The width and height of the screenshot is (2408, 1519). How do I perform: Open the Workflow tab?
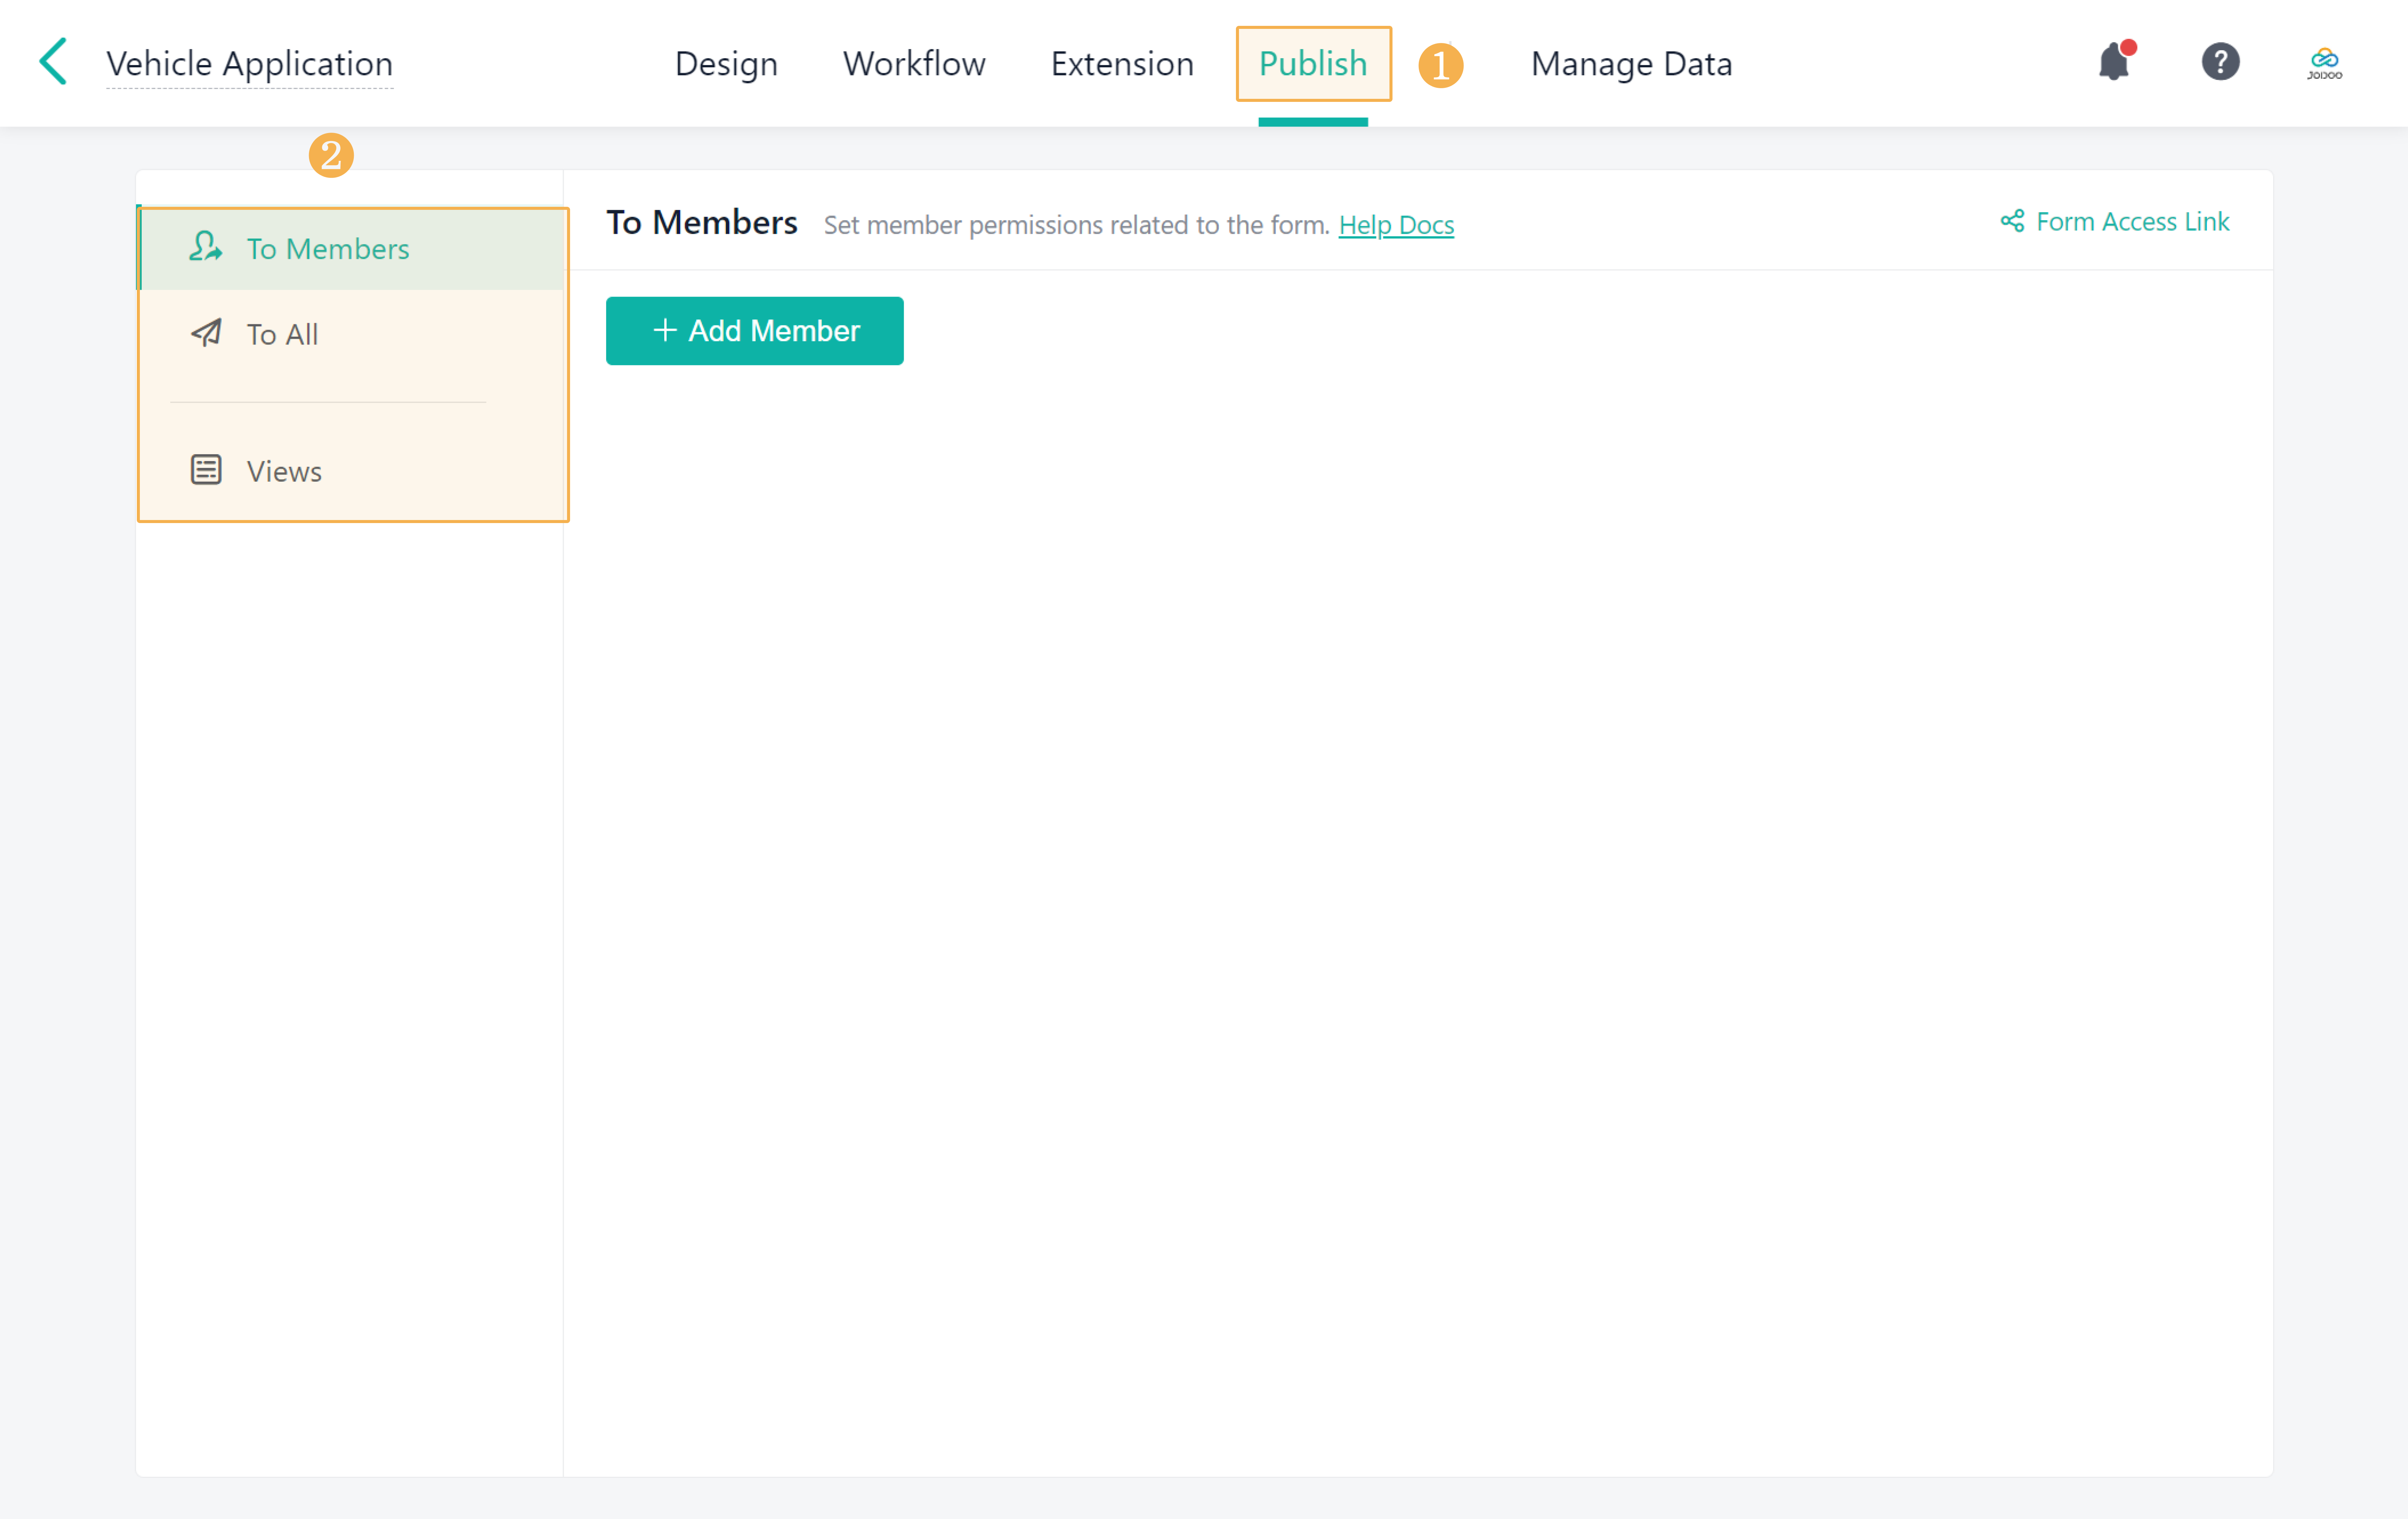point(914,64)
